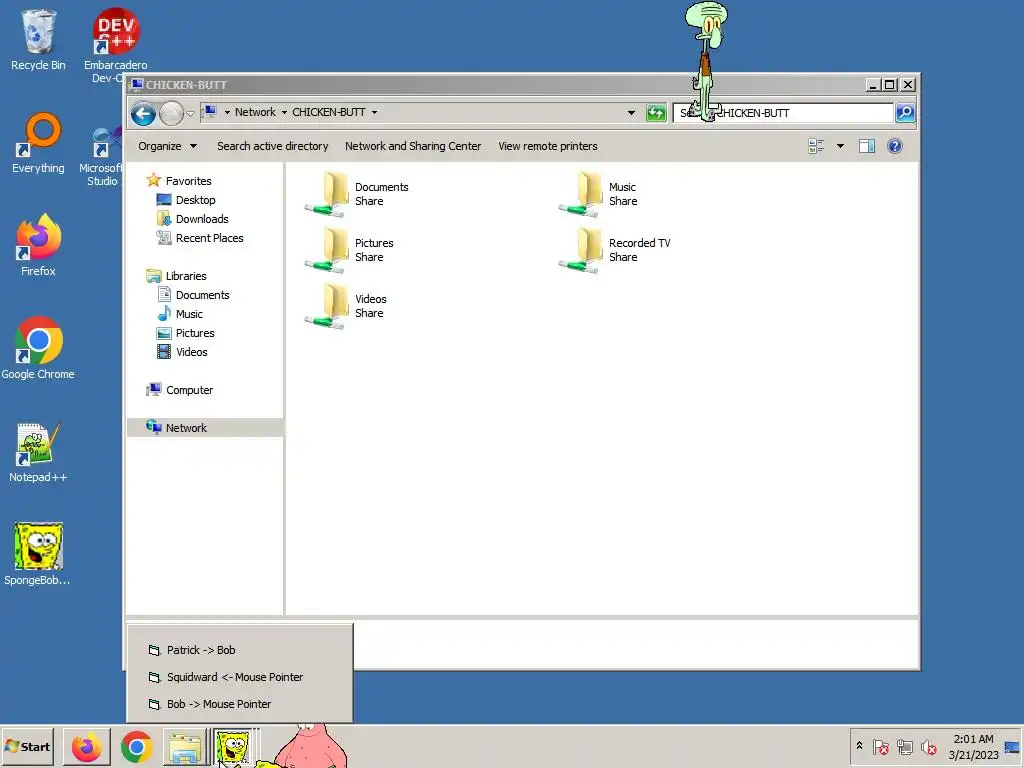Click Windows Explorer taskbar button
The height and width of the screenshot is (768, 1024).
coord(185,747)
